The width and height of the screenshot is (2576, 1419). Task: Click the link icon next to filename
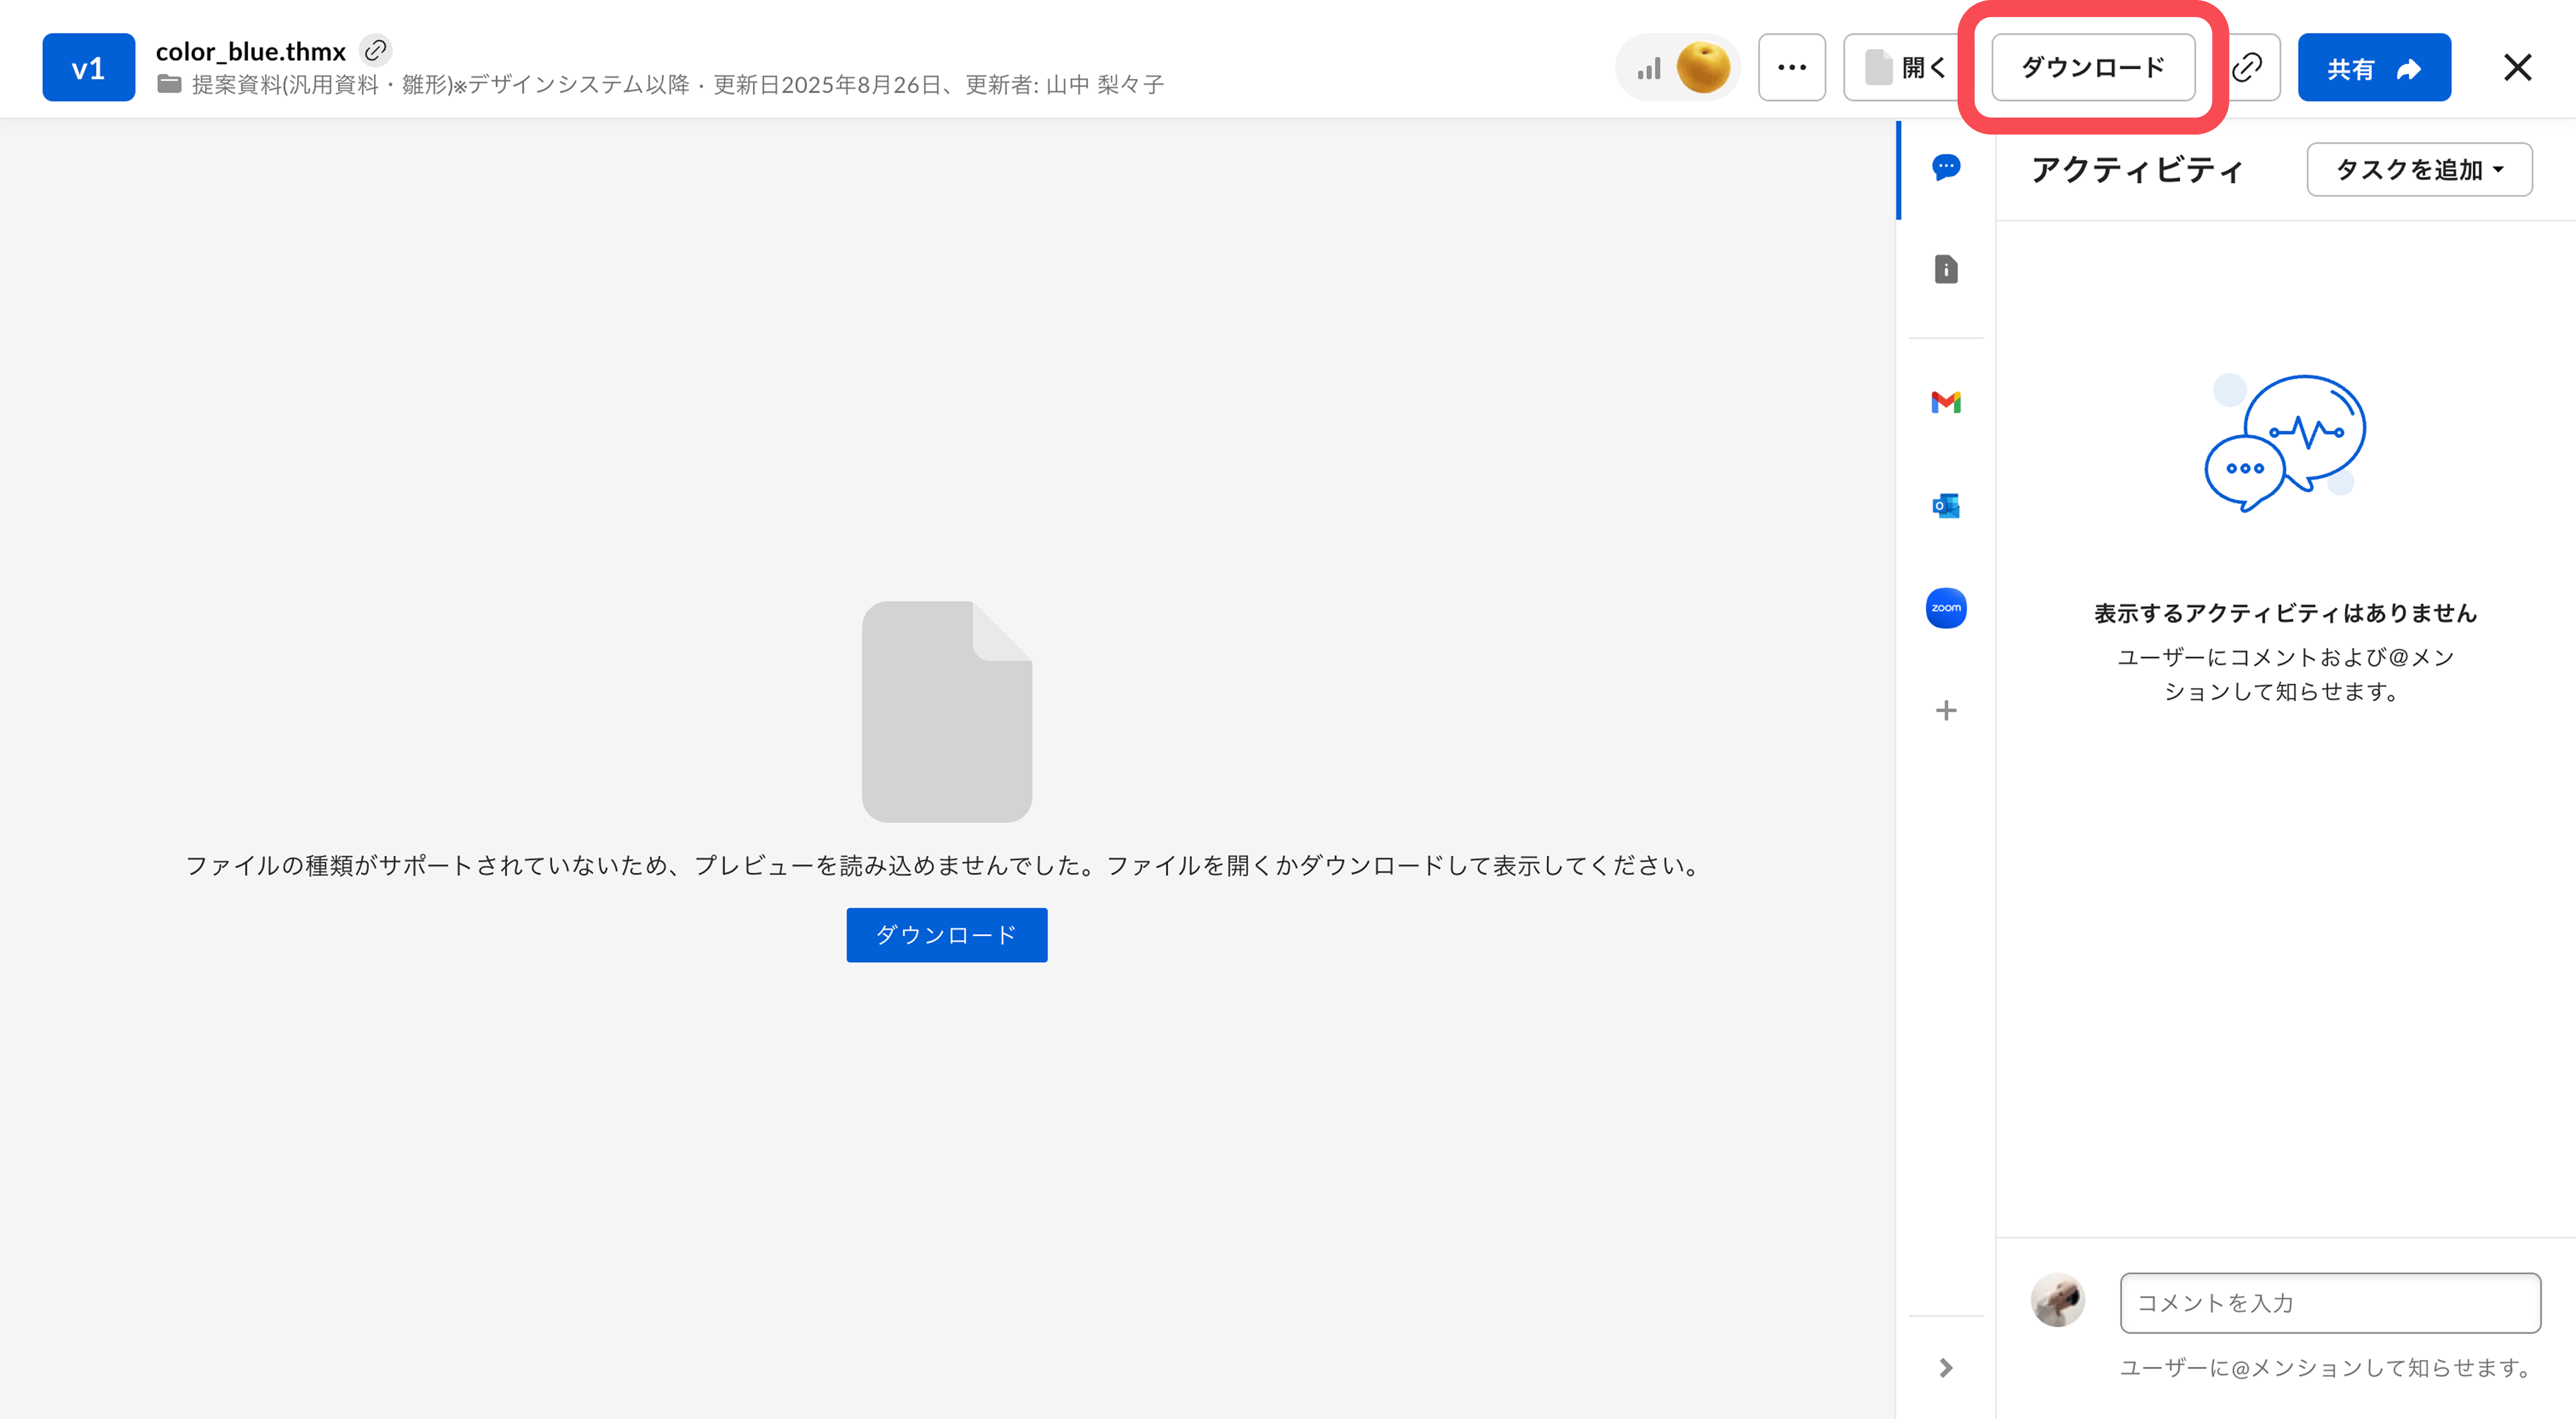[376, 50]
